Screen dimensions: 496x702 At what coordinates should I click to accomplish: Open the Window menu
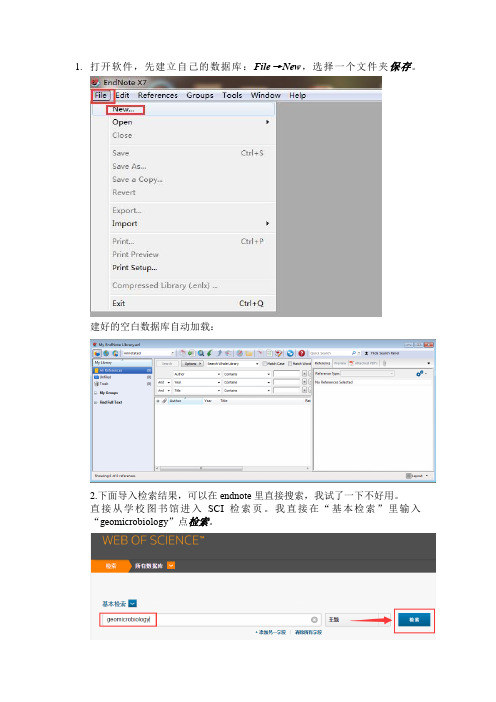pos(265,95)
